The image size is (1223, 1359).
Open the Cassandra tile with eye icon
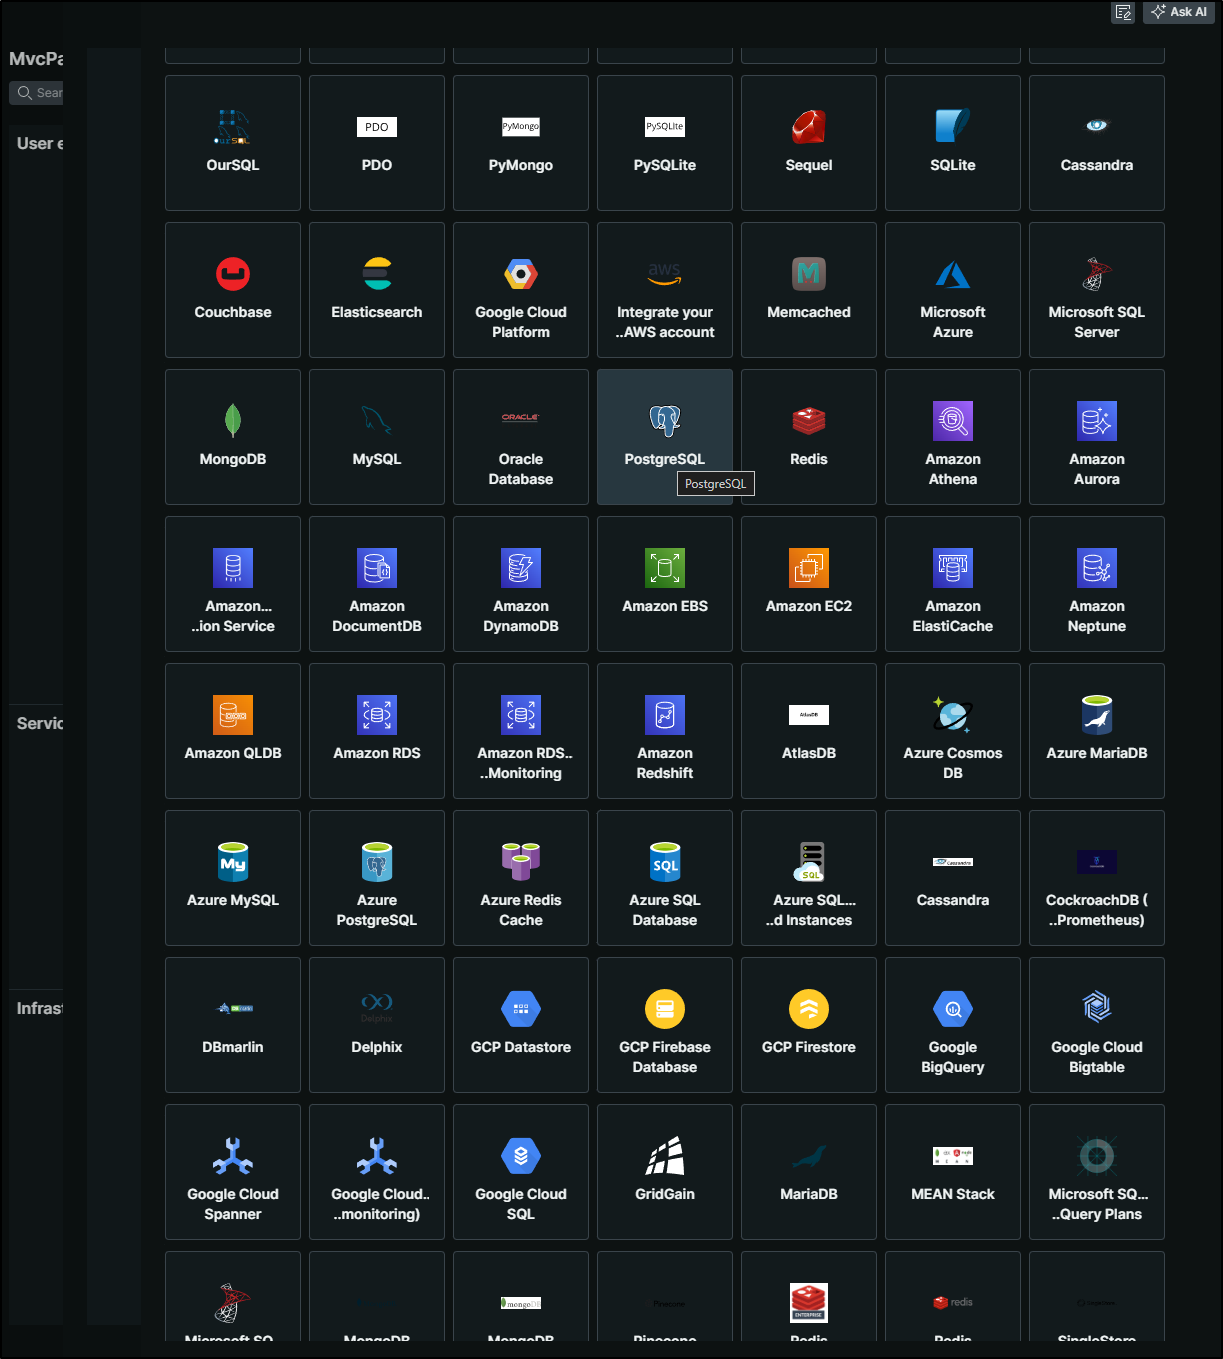pyautogui.click(x=1097, y=143)
